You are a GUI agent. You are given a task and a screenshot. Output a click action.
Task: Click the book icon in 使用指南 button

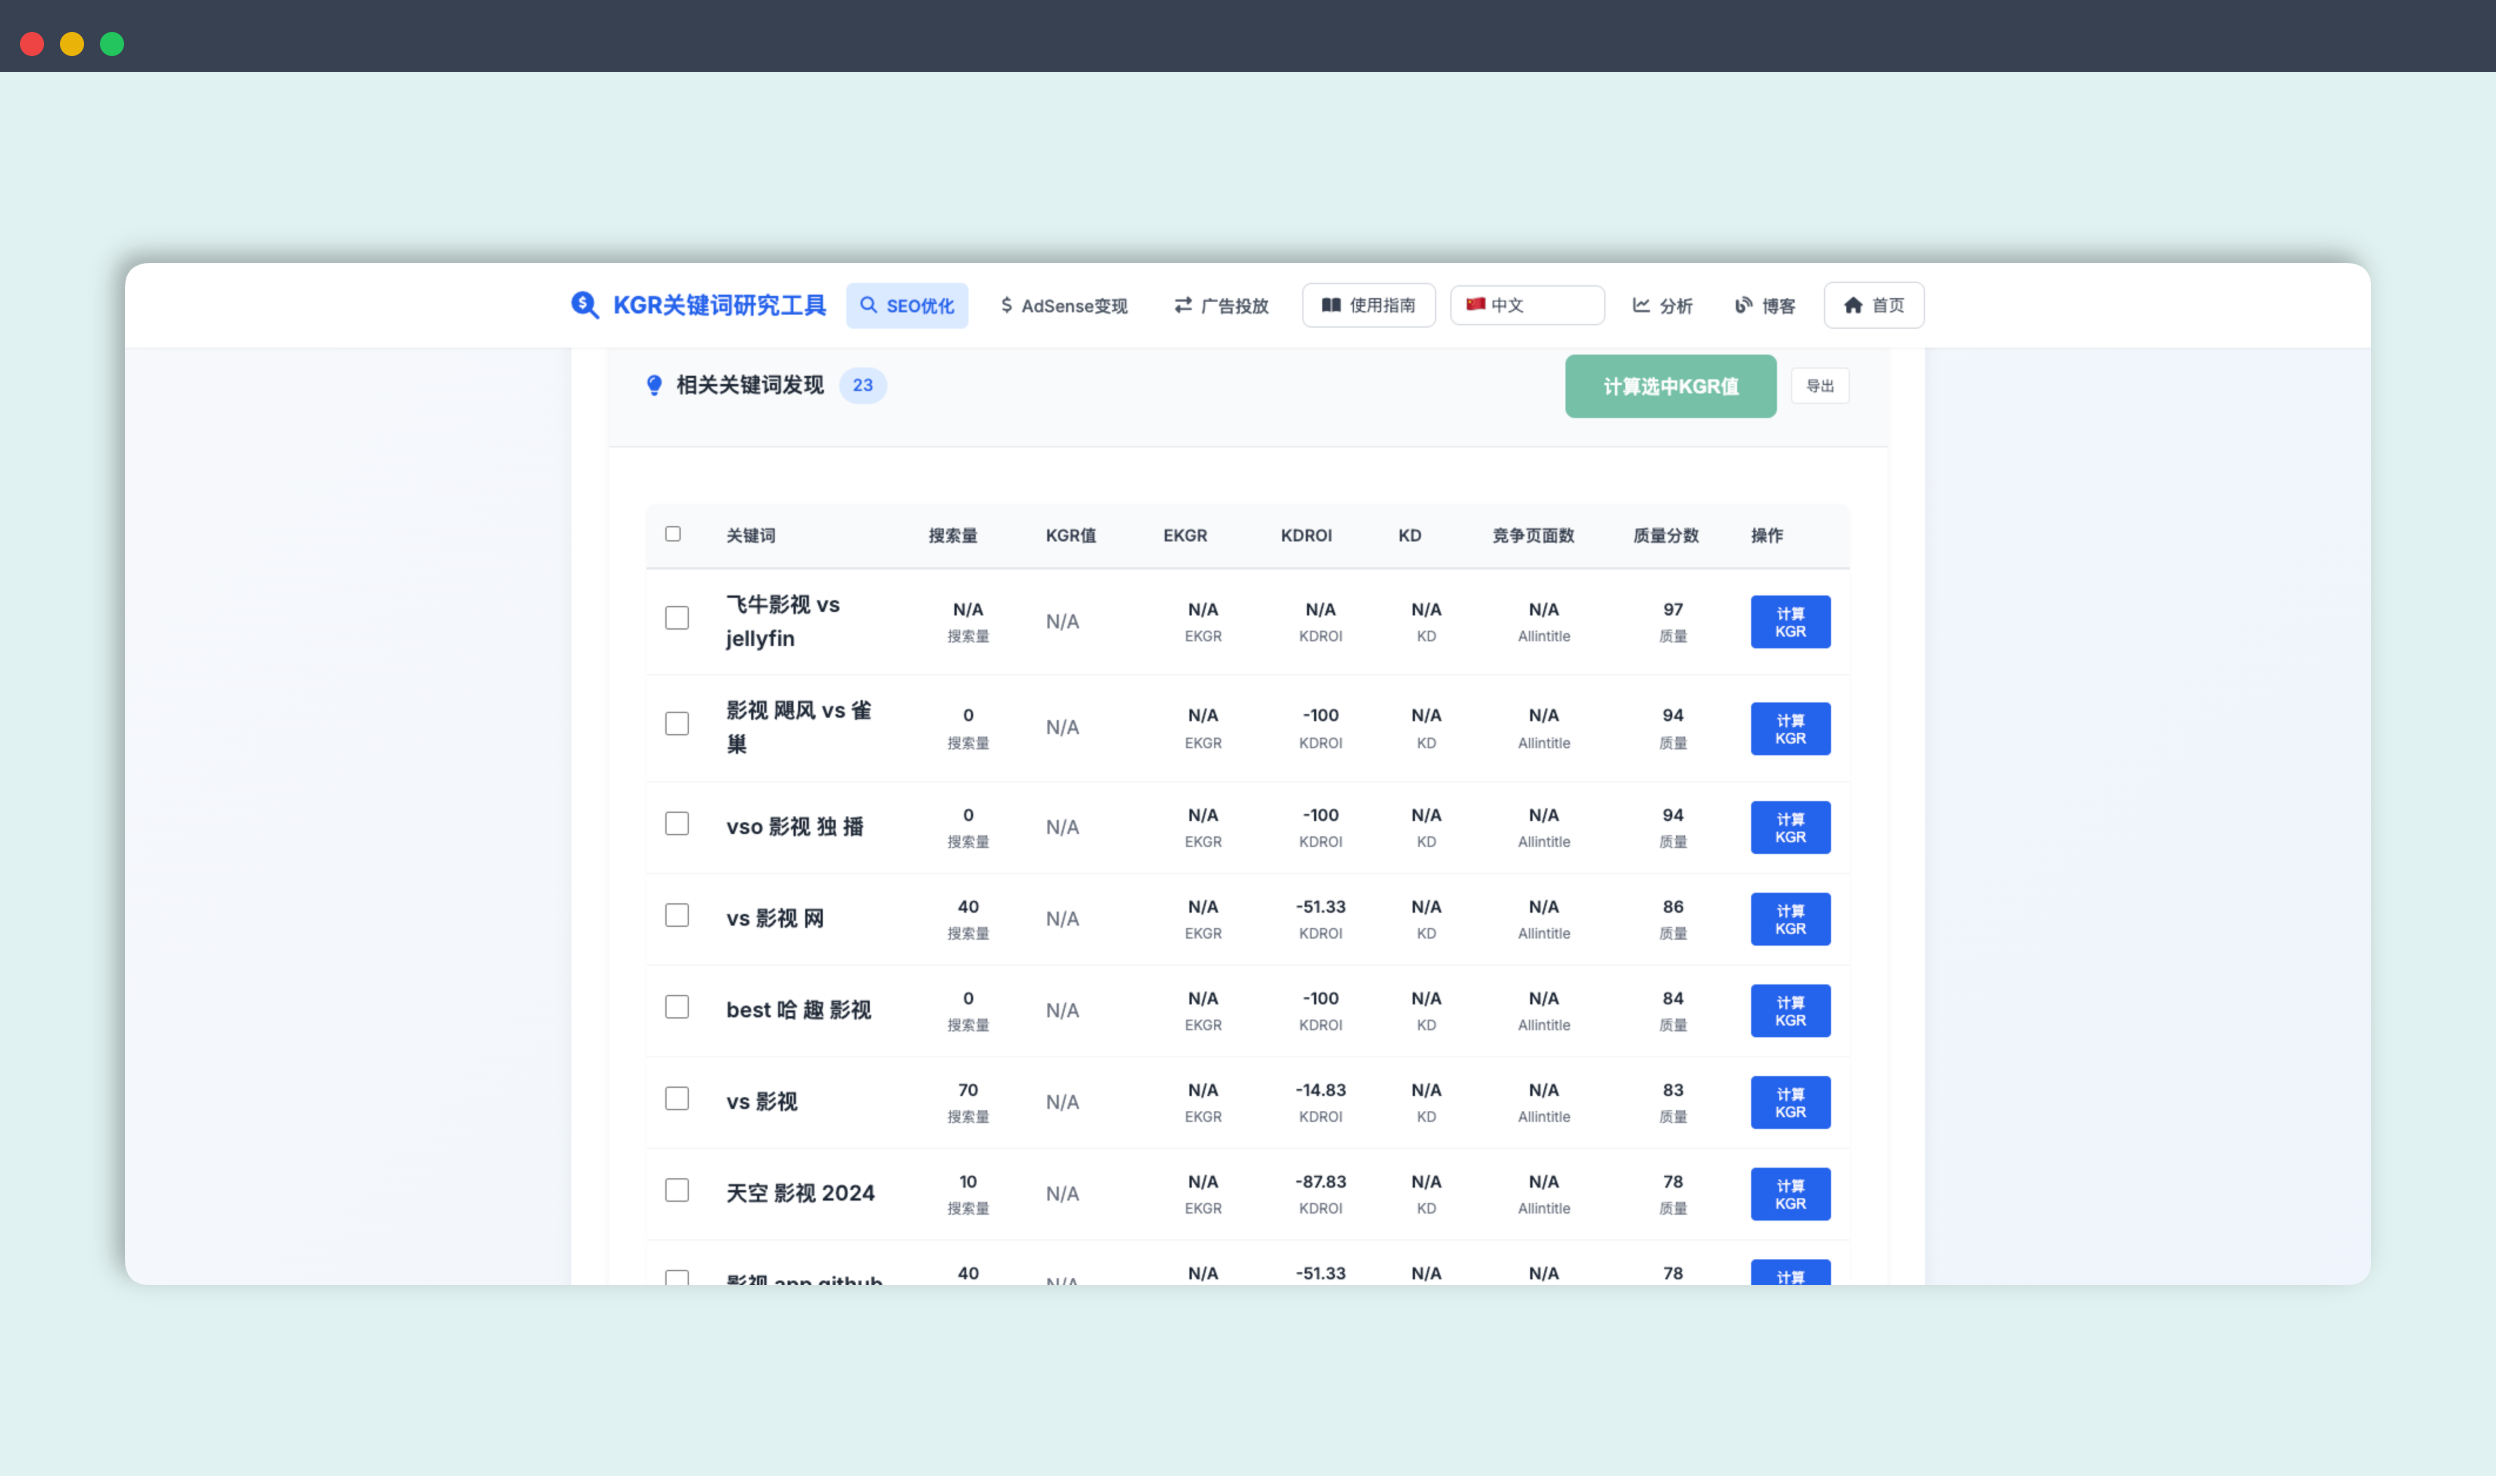tap(1330, 305)
